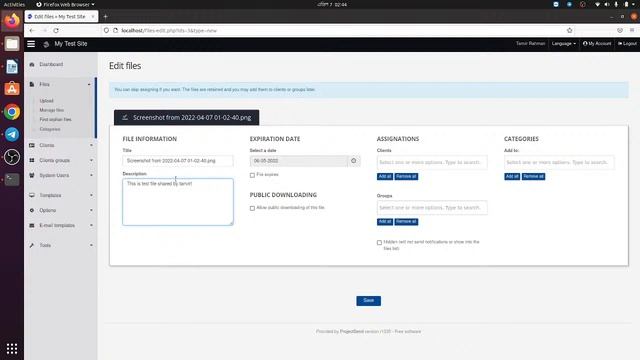Expand the E-mail templates section arrow
The height and width of the screenshot is (360, 640).
[x=91, y=226]
